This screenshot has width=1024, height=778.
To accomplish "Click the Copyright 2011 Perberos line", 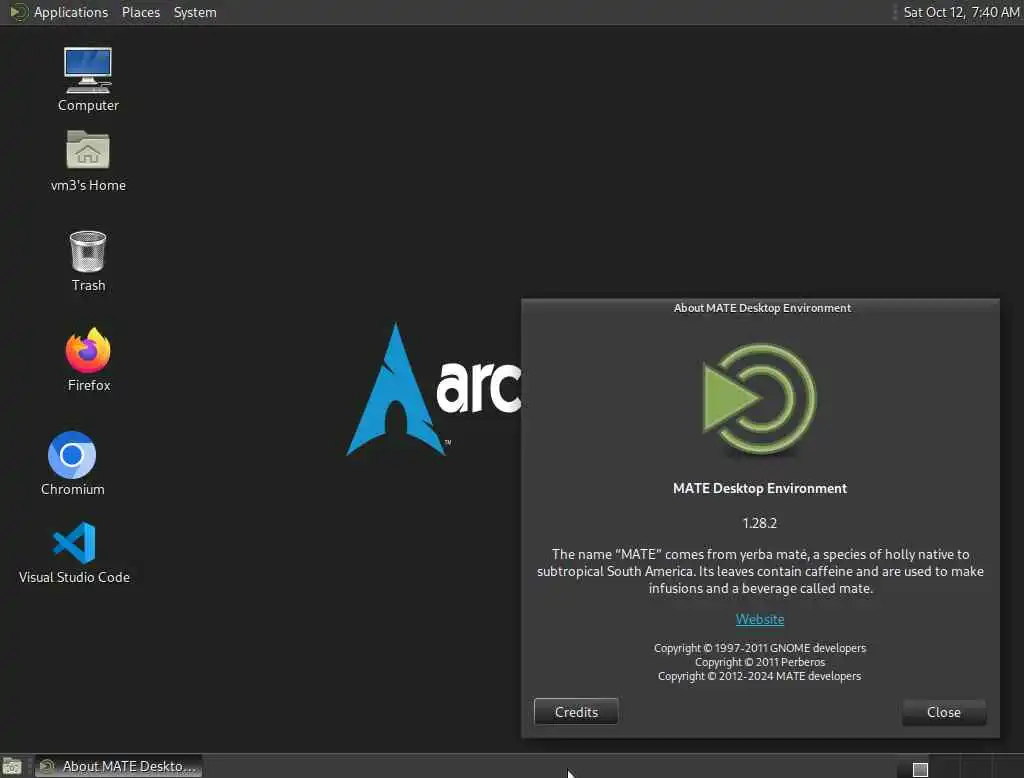I will point(760,662).
